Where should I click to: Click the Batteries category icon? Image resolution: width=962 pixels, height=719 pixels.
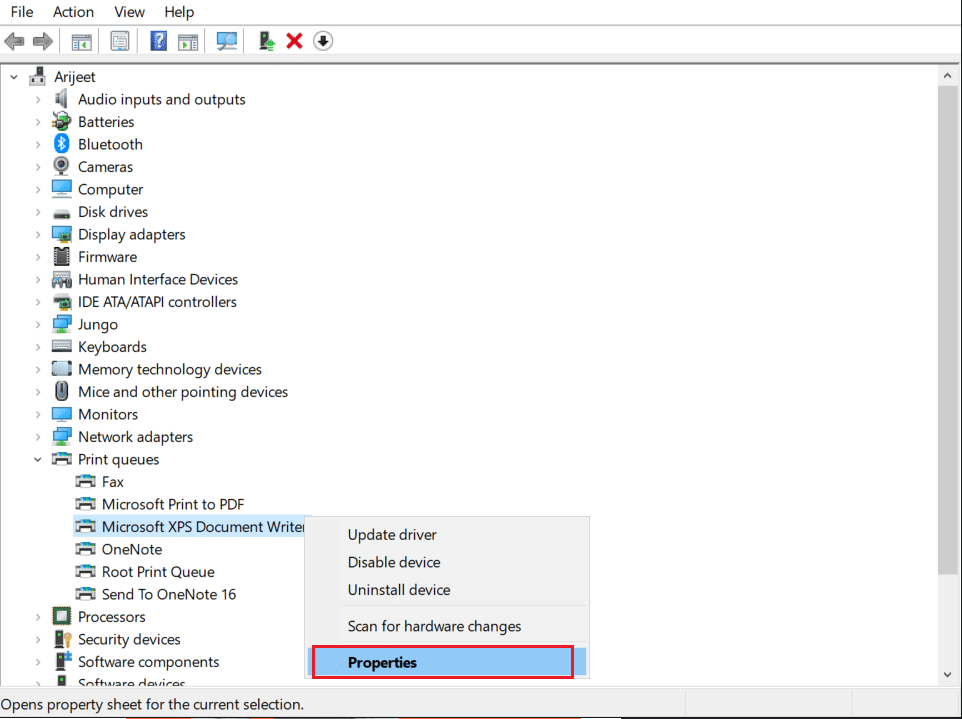click(61, 121)
